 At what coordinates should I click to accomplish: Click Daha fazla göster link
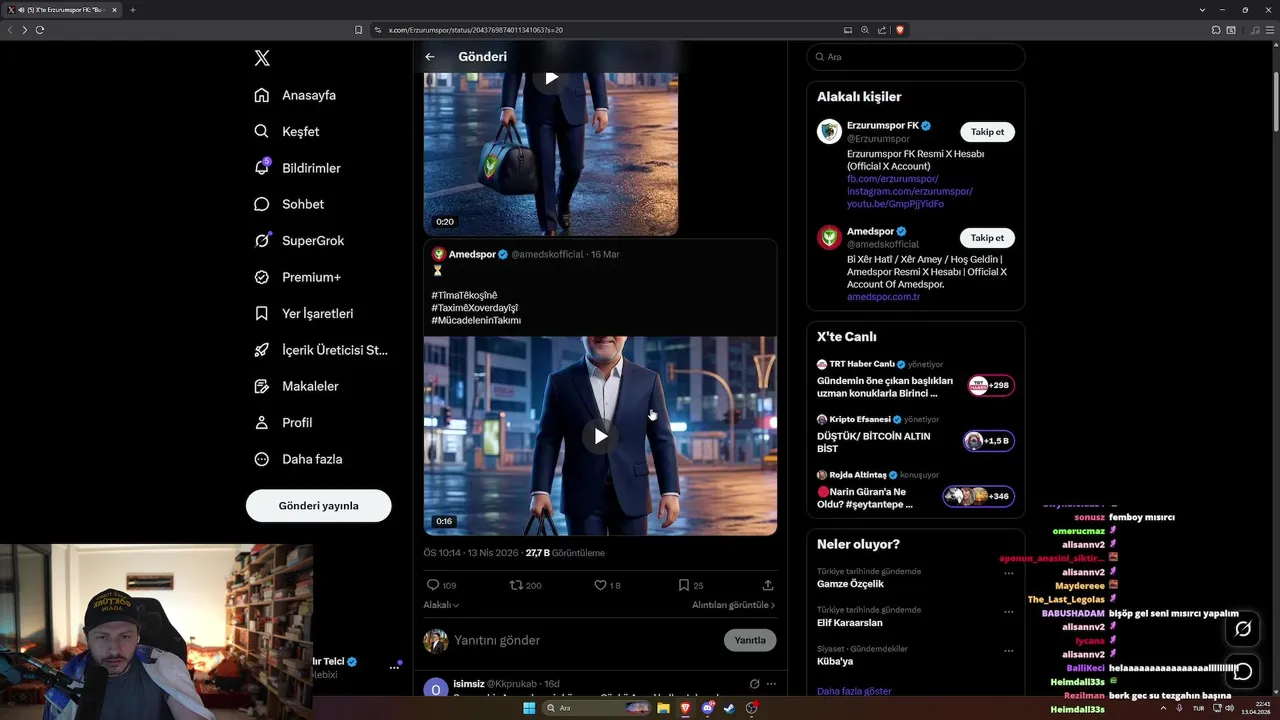click(x=854, y=691)
